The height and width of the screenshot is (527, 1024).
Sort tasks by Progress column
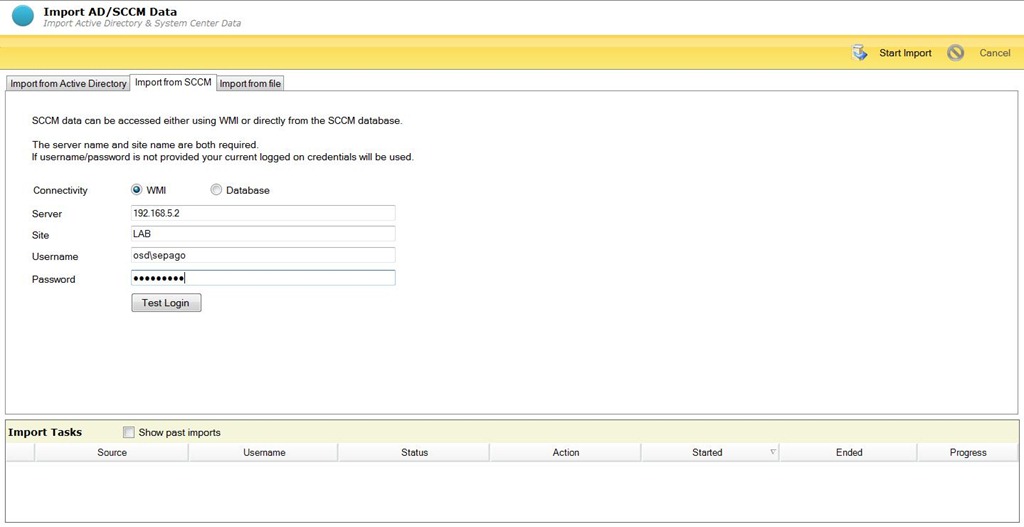point(968,452)
